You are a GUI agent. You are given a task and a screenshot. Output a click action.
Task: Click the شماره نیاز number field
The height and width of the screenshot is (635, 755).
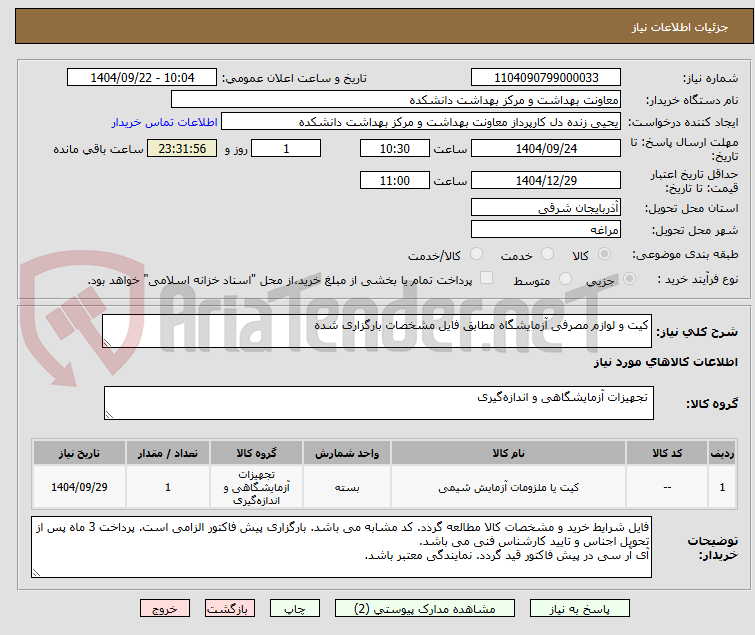tap(546, 78)
